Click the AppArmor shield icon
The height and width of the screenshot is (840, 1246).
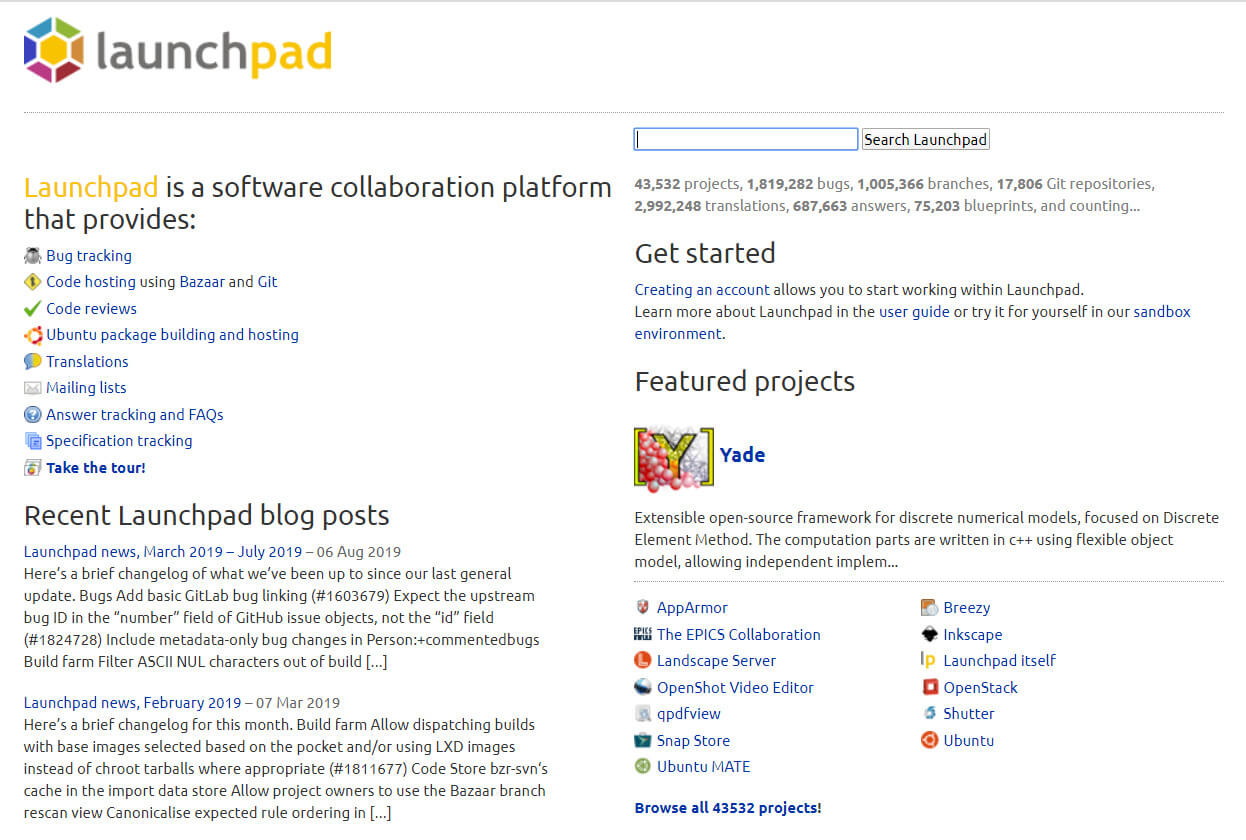coord(643,608)
